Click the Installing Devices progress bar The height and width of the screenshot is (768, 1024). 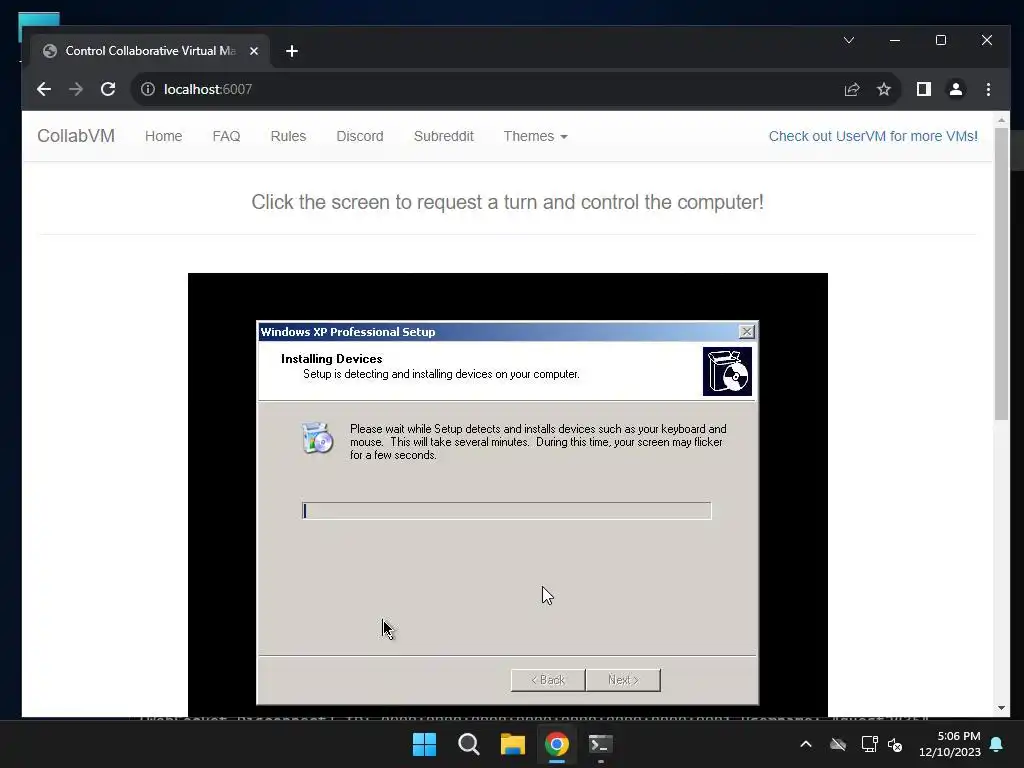(507, 511)
